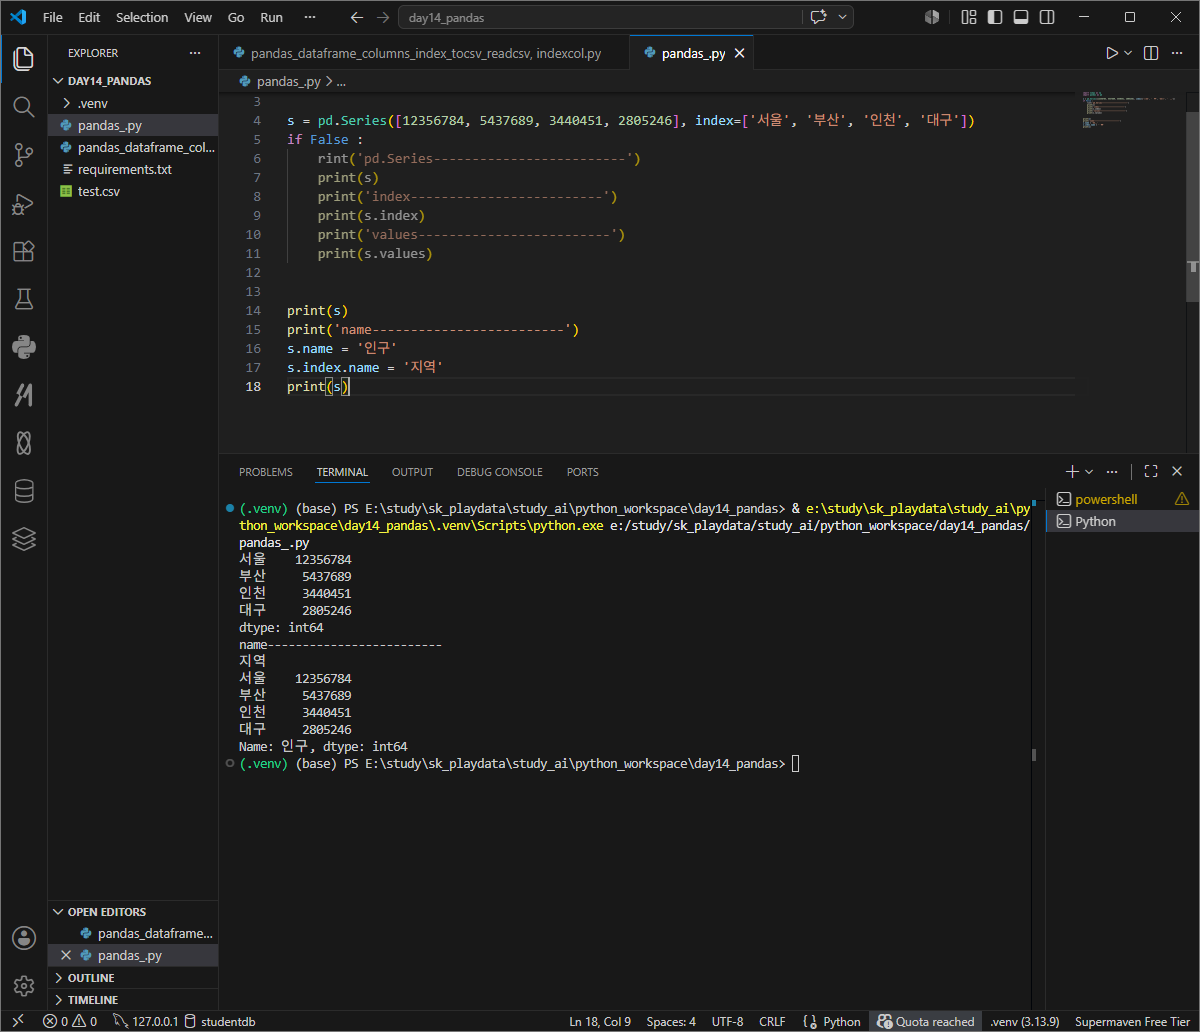This screenshot has width=1200, height=1032.
Task: Switch to pandas_dataframe_columns_index_tocsv editor tab
Action: point(424,53)
